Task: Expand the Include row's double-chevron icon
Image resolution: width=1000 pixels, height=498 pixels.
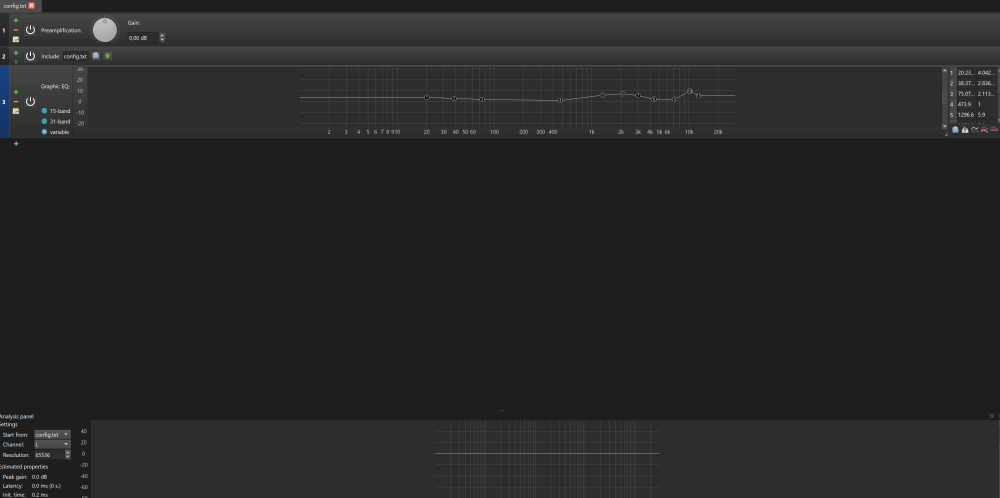Action: (x=16, y=61)
